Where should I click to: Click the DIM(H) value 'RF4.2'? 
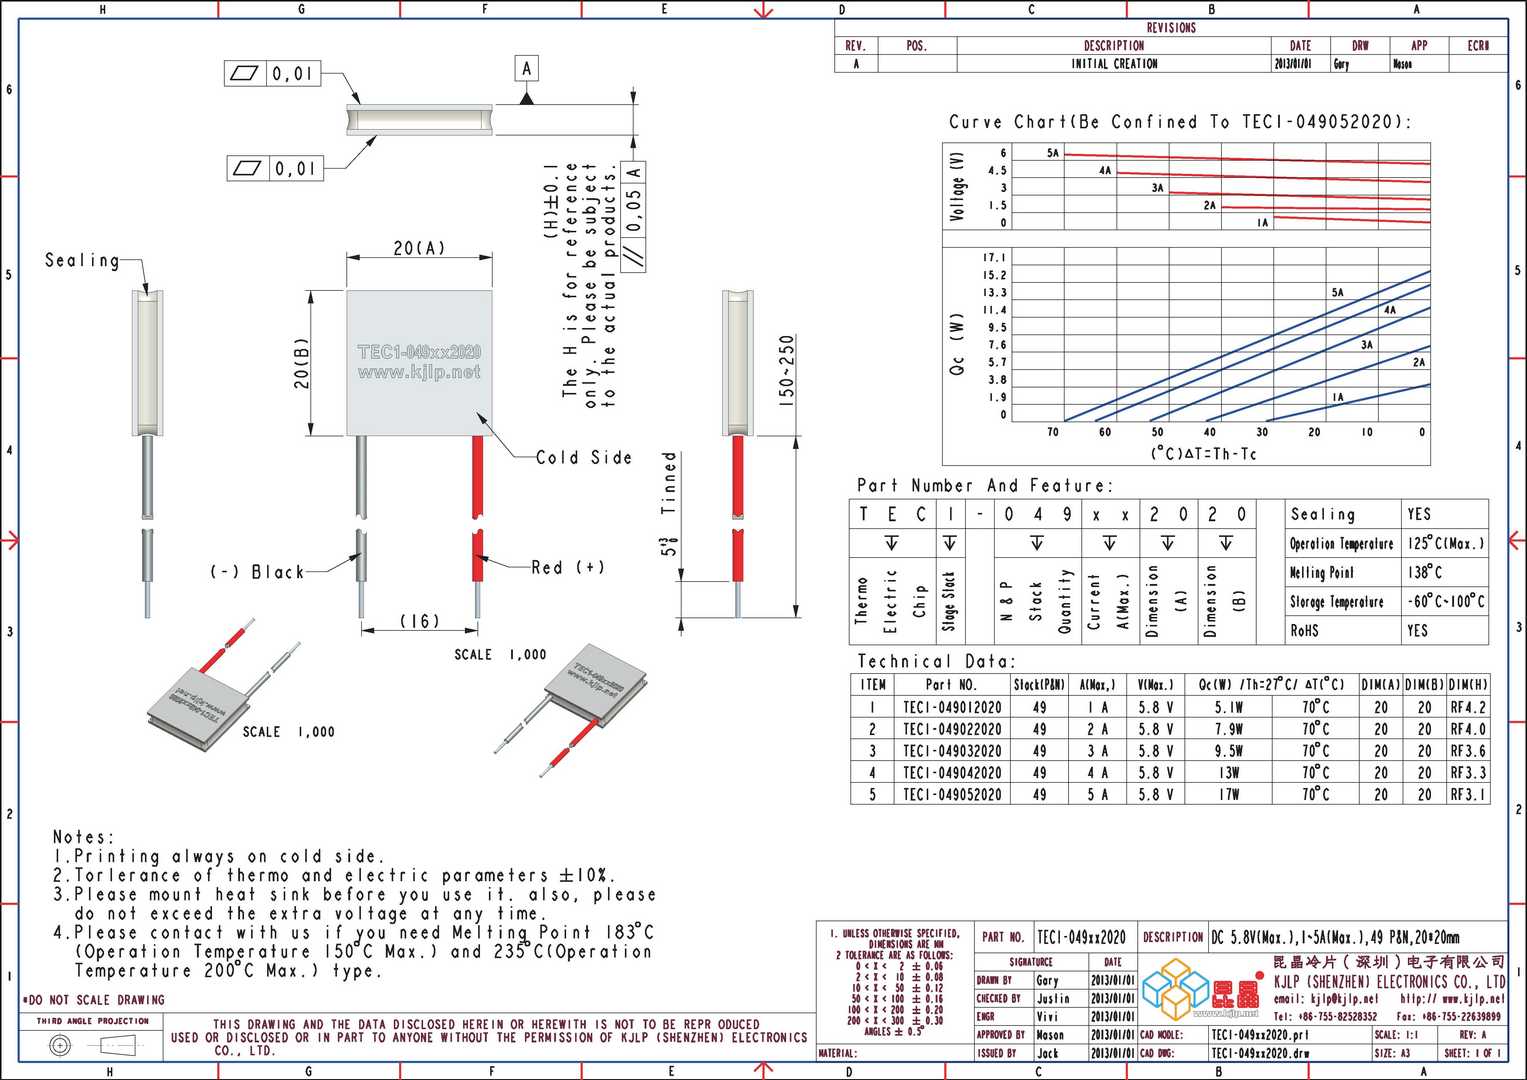[1468, 707]
